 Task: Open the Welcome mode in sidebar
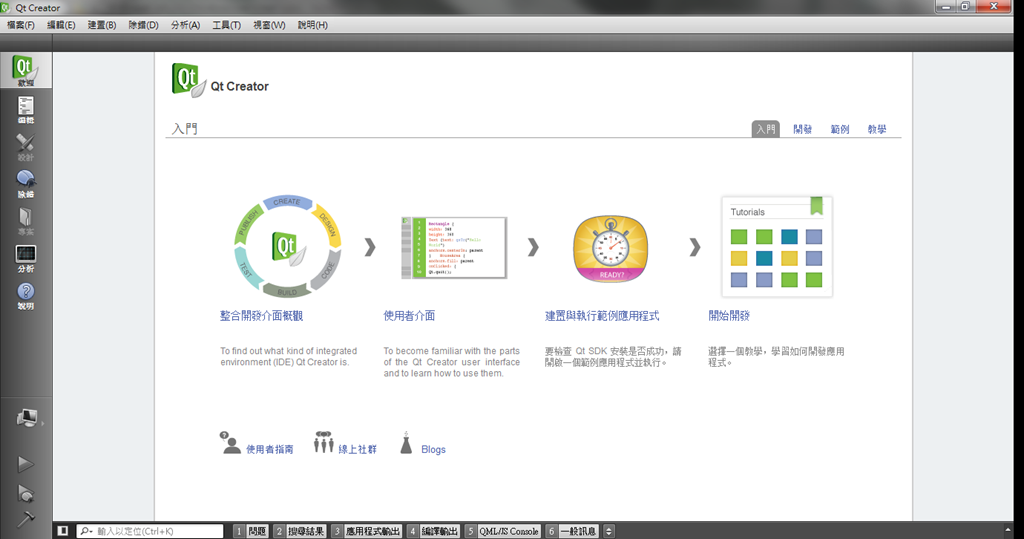point(25,71)
